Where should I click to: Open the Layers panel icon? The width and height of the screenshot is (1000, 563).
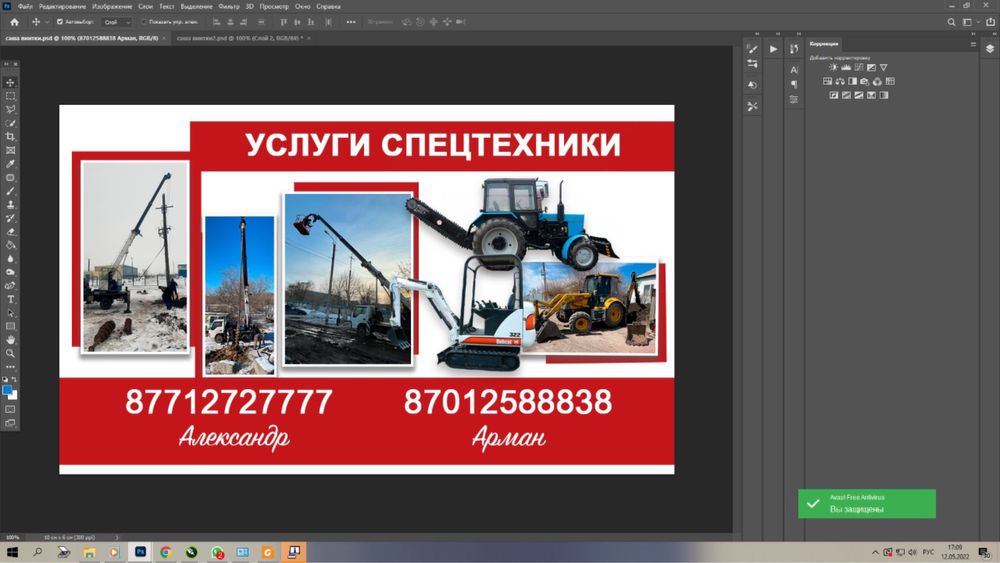(x=990, y=49)
